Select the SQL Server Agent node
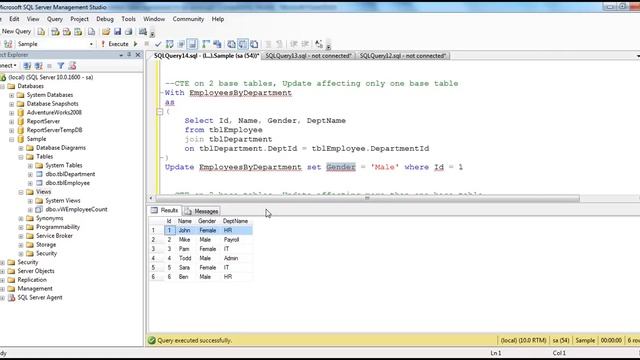 tap(40, 298)
